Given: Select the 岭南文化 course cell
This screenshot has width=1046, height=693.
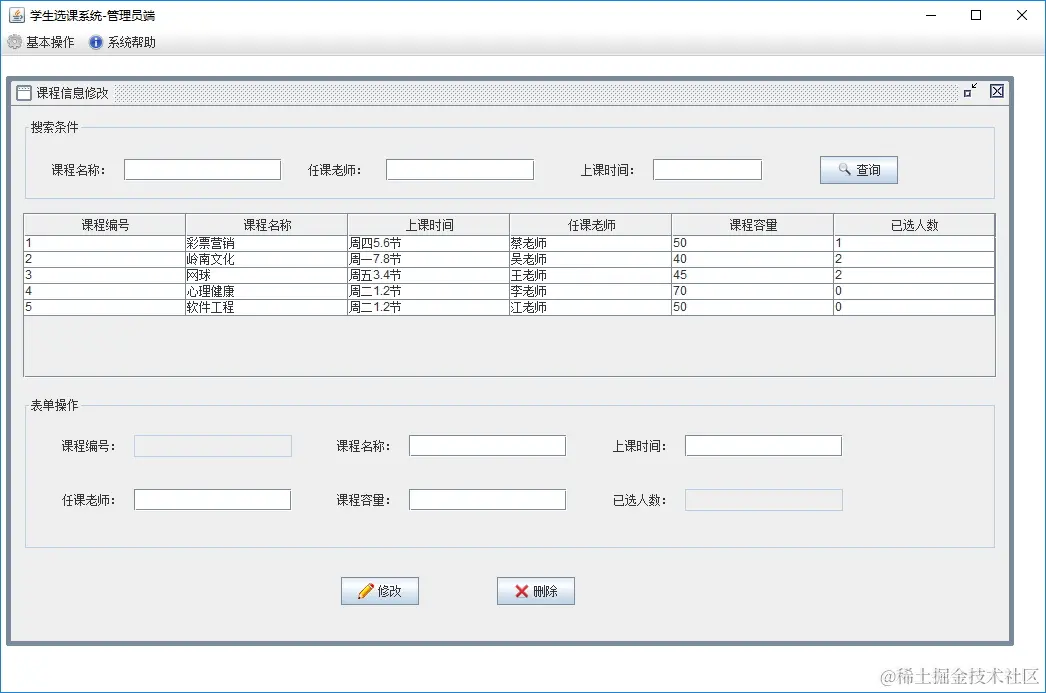Looking at the screenshot, I should tap(267, 259).
